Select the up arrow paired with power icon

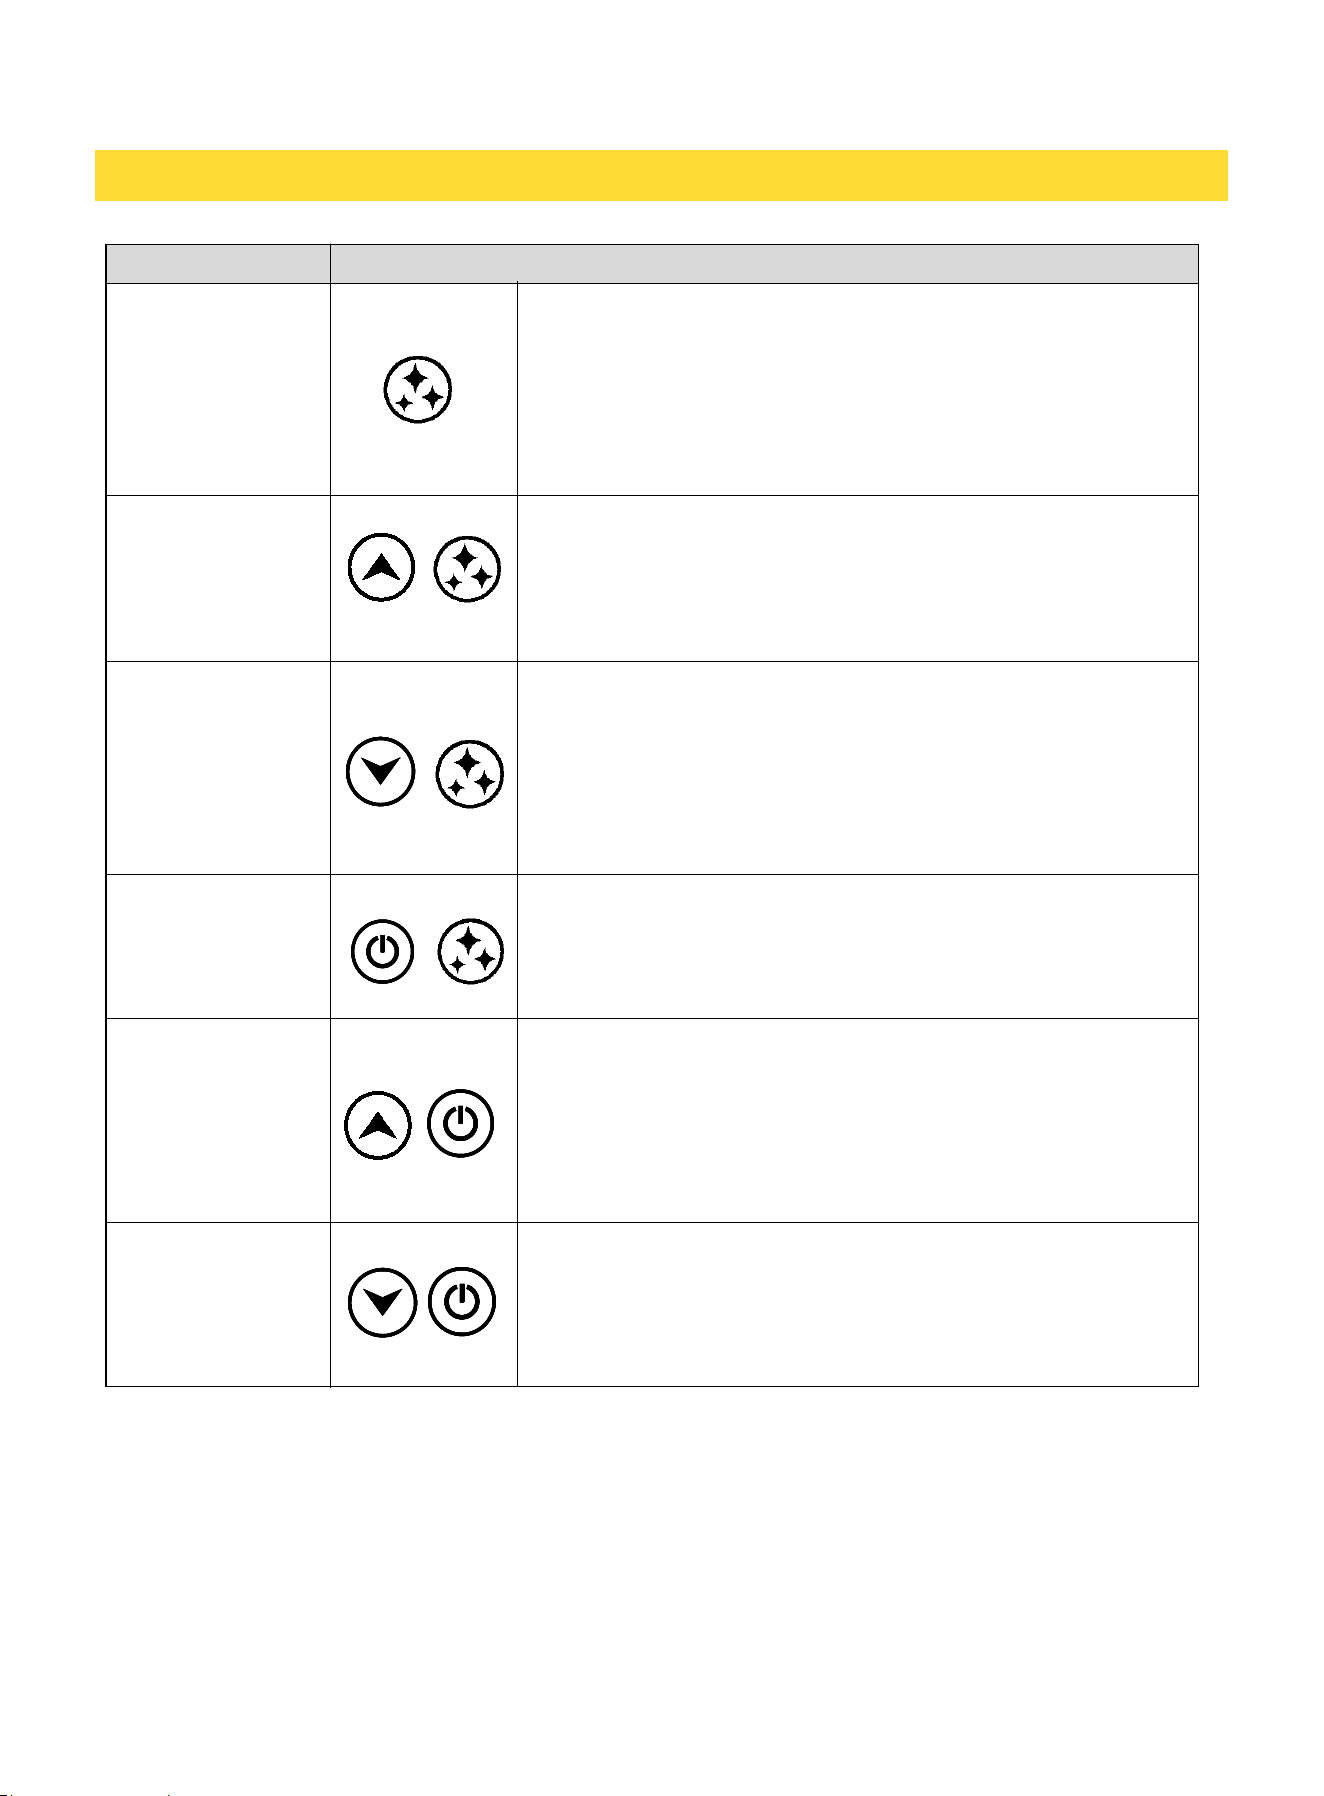click(378, 1126)
